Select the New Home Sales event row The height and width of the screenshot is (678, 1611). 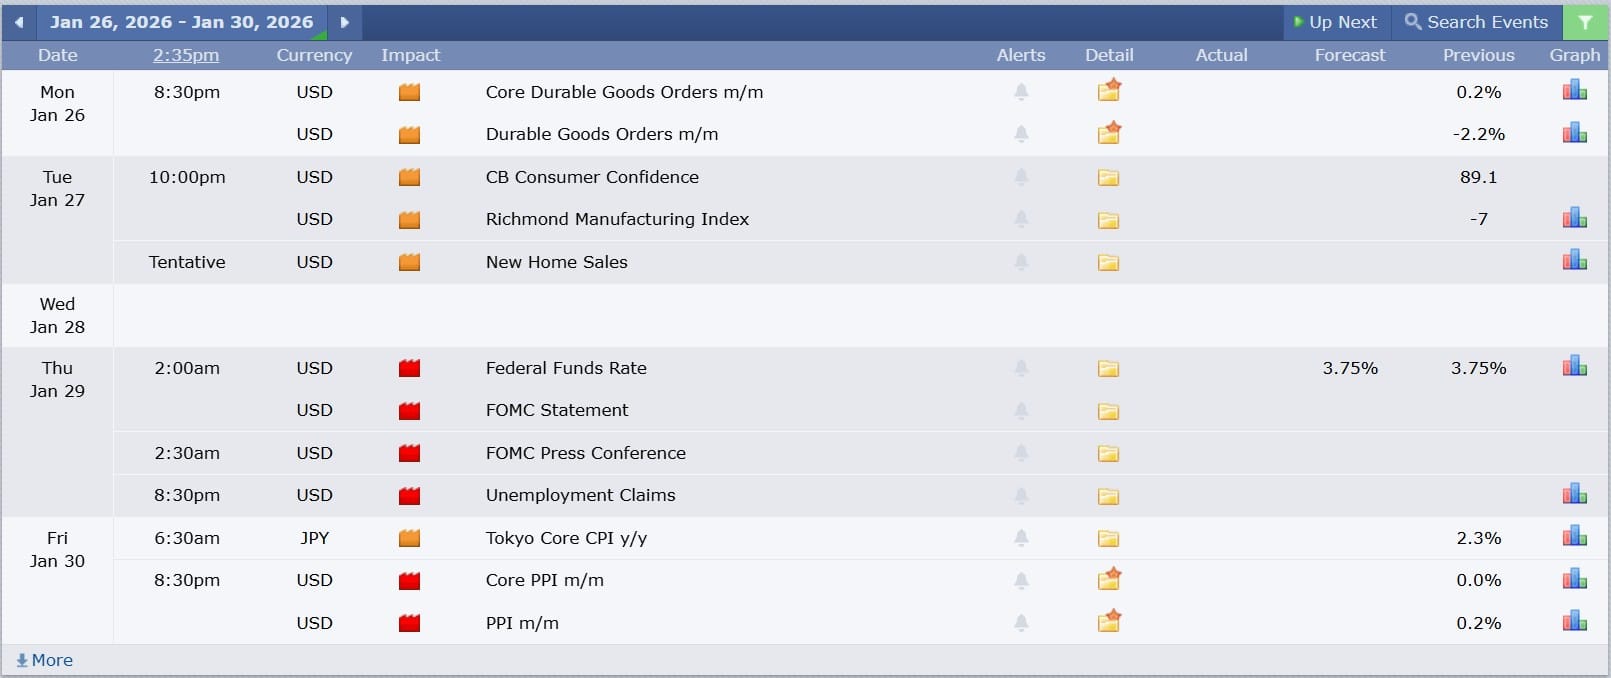coord(557,262)
